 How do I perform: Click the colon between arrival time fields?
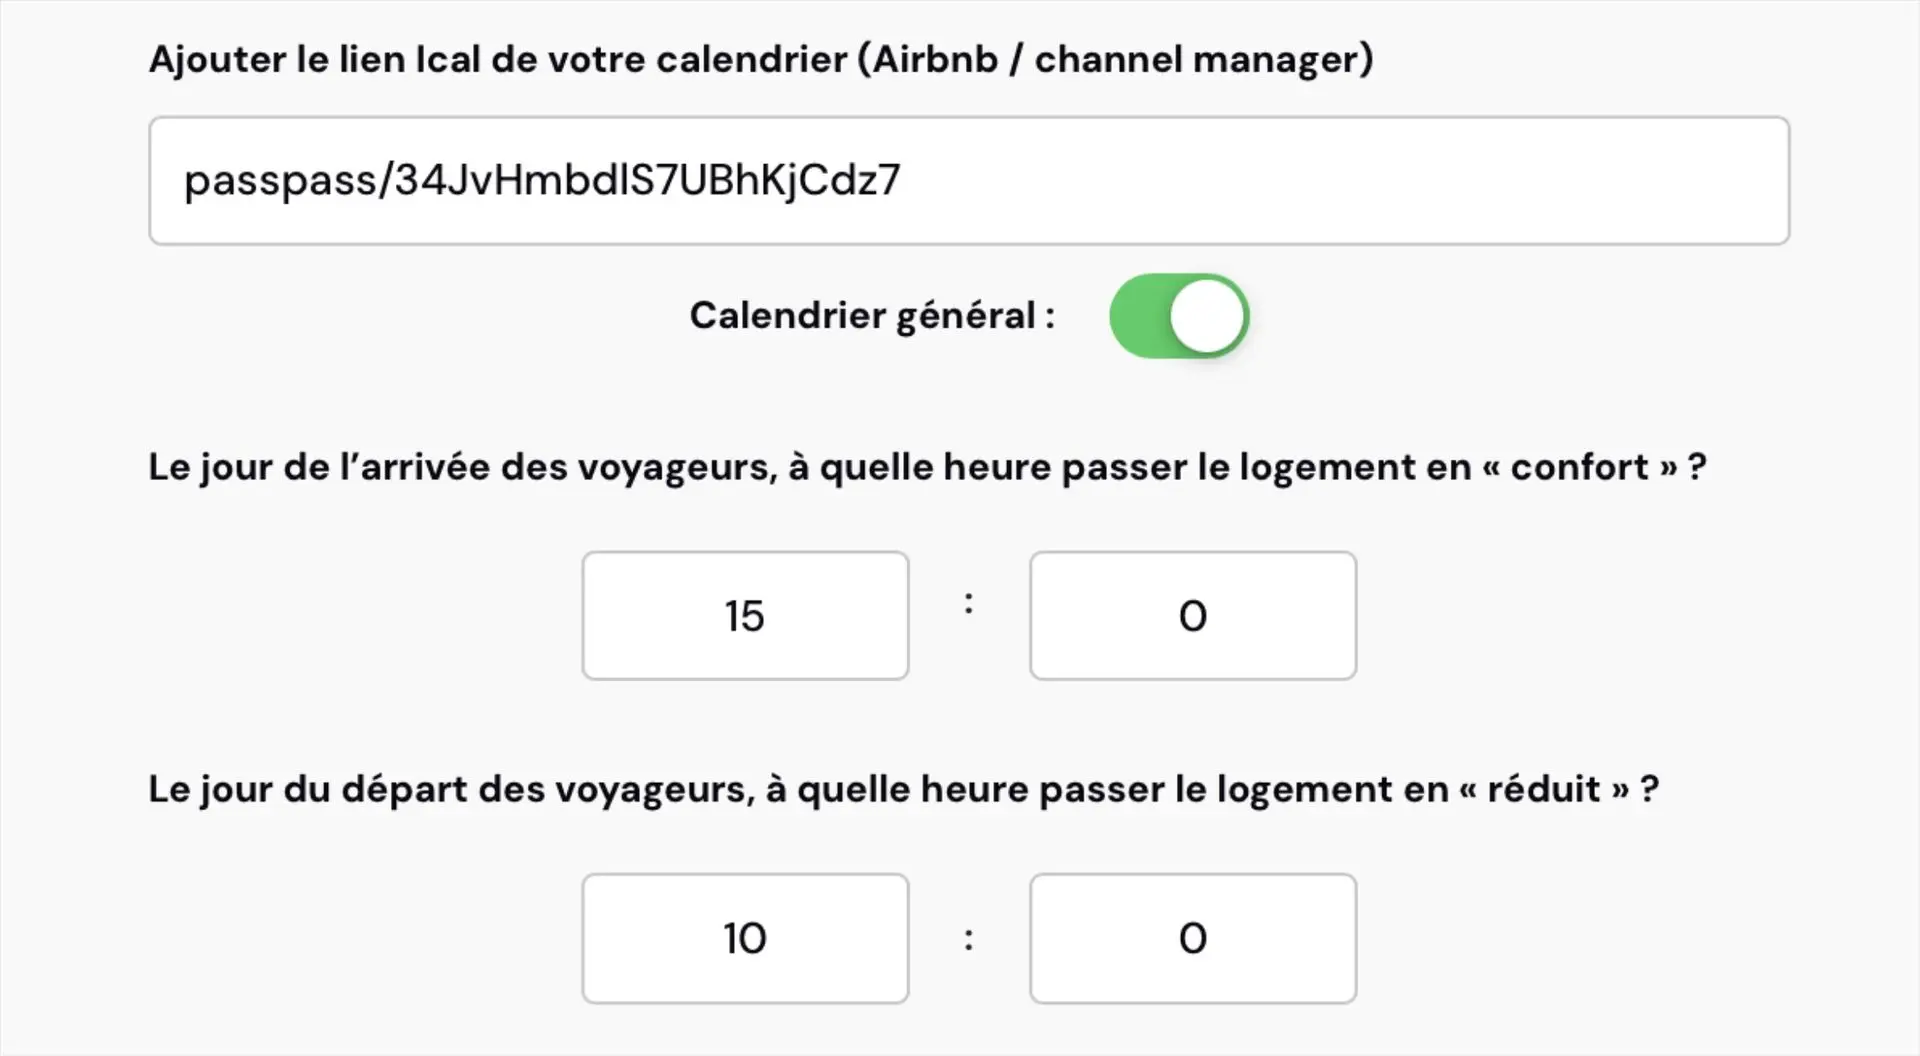pos(968,603)
